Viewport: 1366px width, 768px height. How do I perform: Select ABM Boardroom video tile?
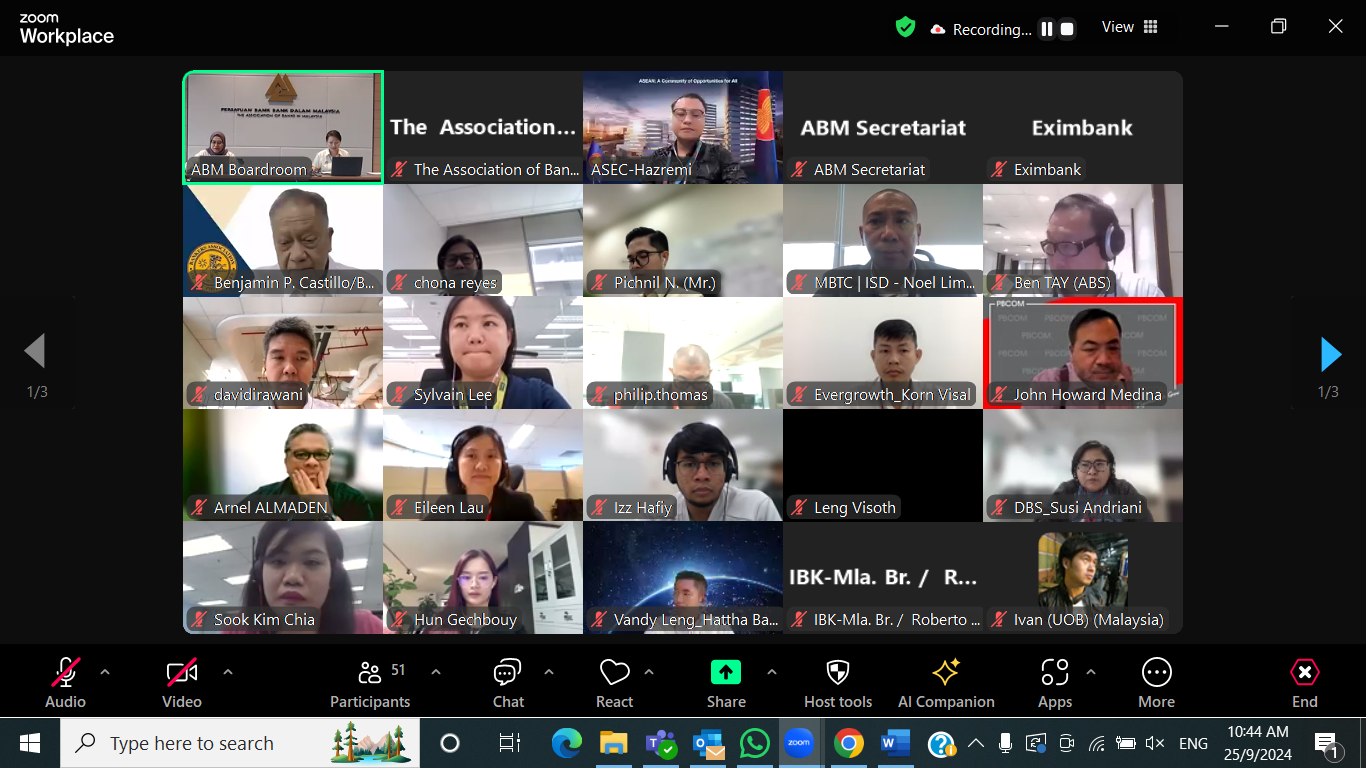pyautogui.click(x=283, y=127)
